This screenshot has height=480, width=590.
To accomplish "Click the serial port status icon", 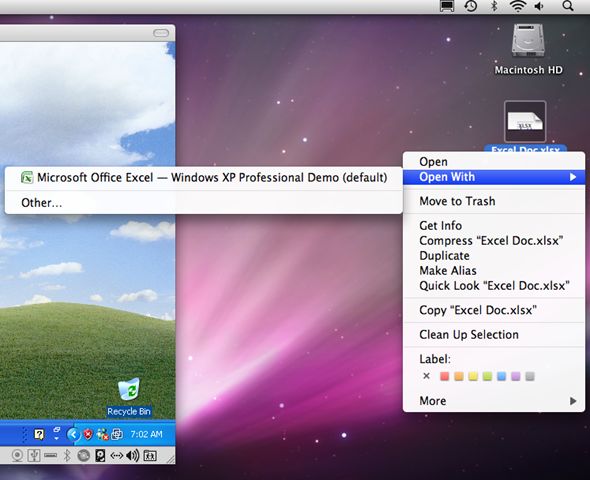I will (x=50, y=456).
